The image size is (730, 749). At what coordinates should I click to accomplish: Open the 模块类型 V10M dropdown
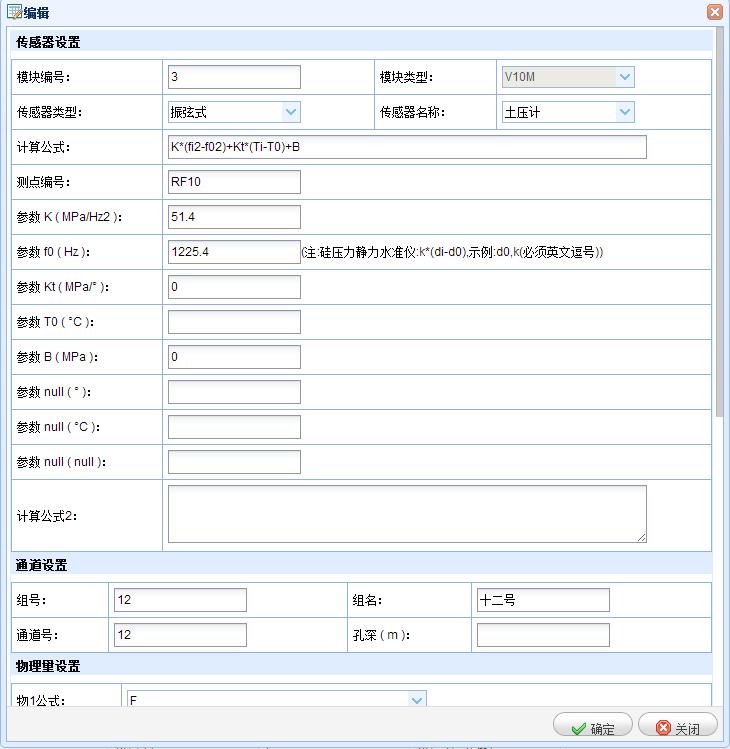click(625, 77)
